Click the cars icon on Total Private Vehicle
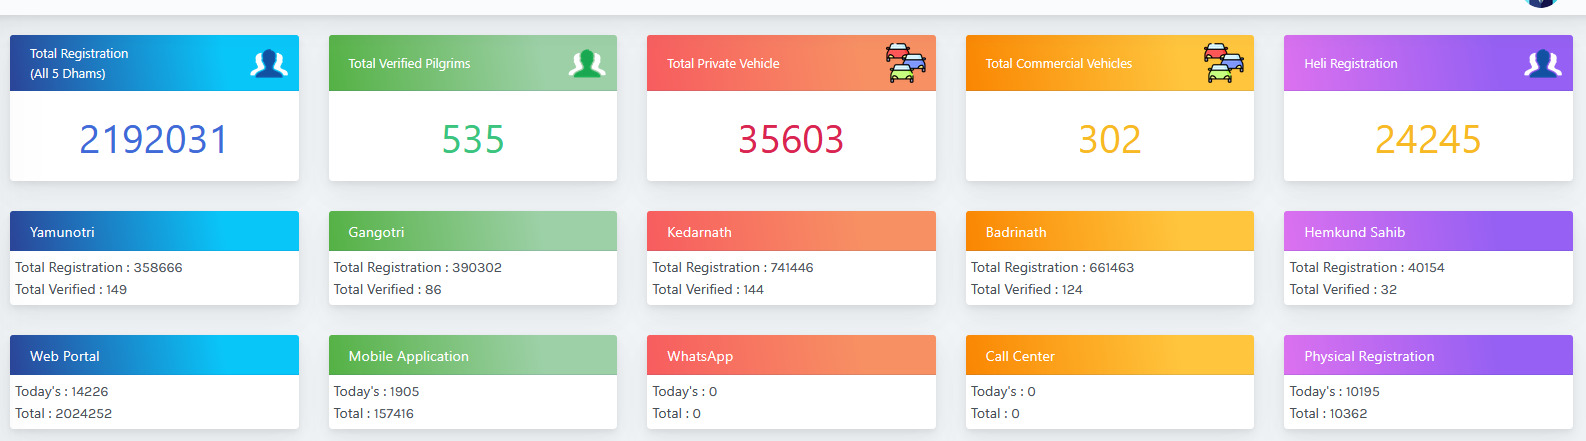 coord(905,63)
